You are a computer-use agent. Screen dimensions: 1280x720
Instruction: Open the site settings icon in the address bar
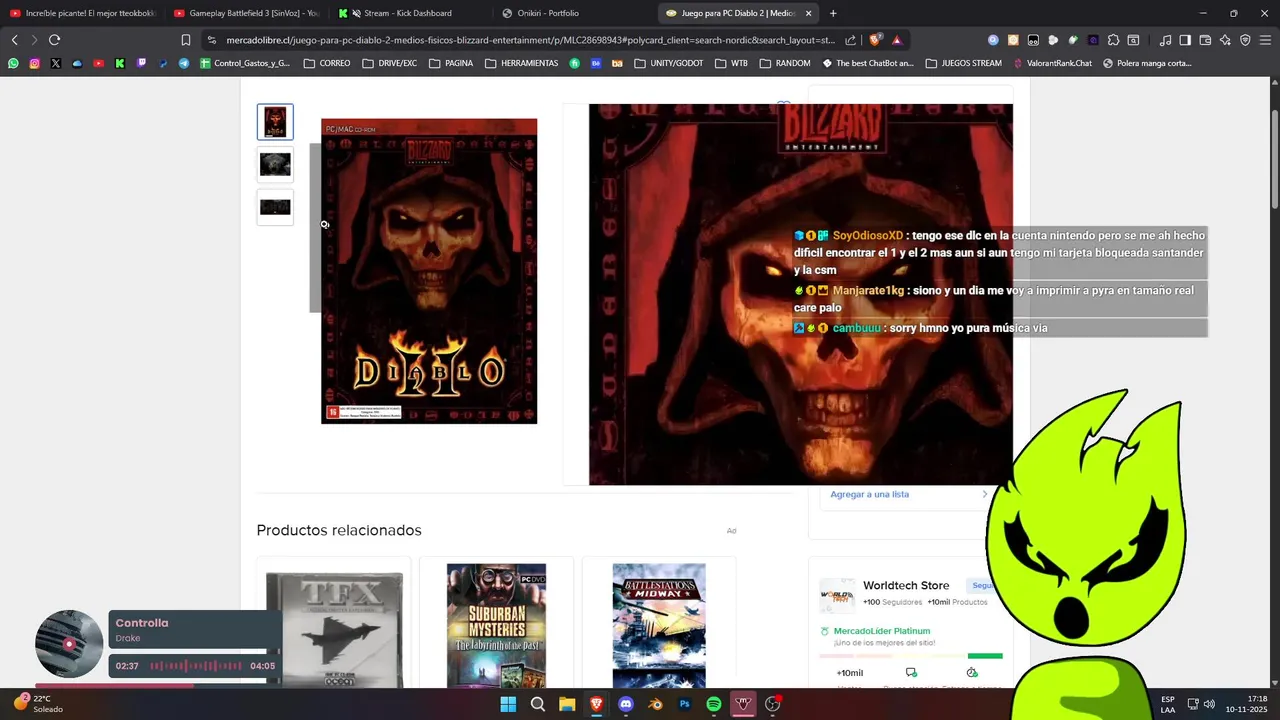(211, 40)
